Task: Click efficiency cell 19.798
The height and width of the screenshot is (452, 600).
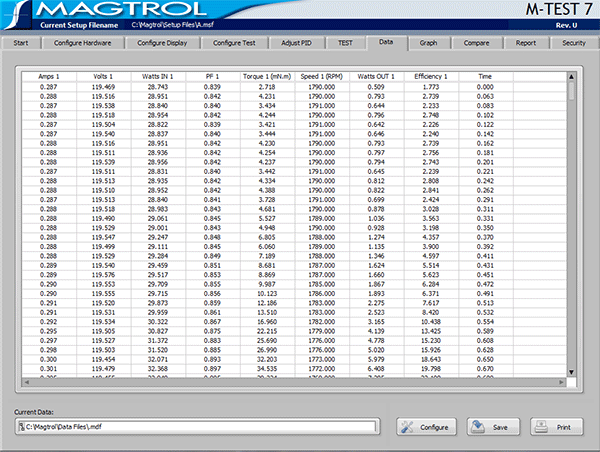Action: click(431, 369)
